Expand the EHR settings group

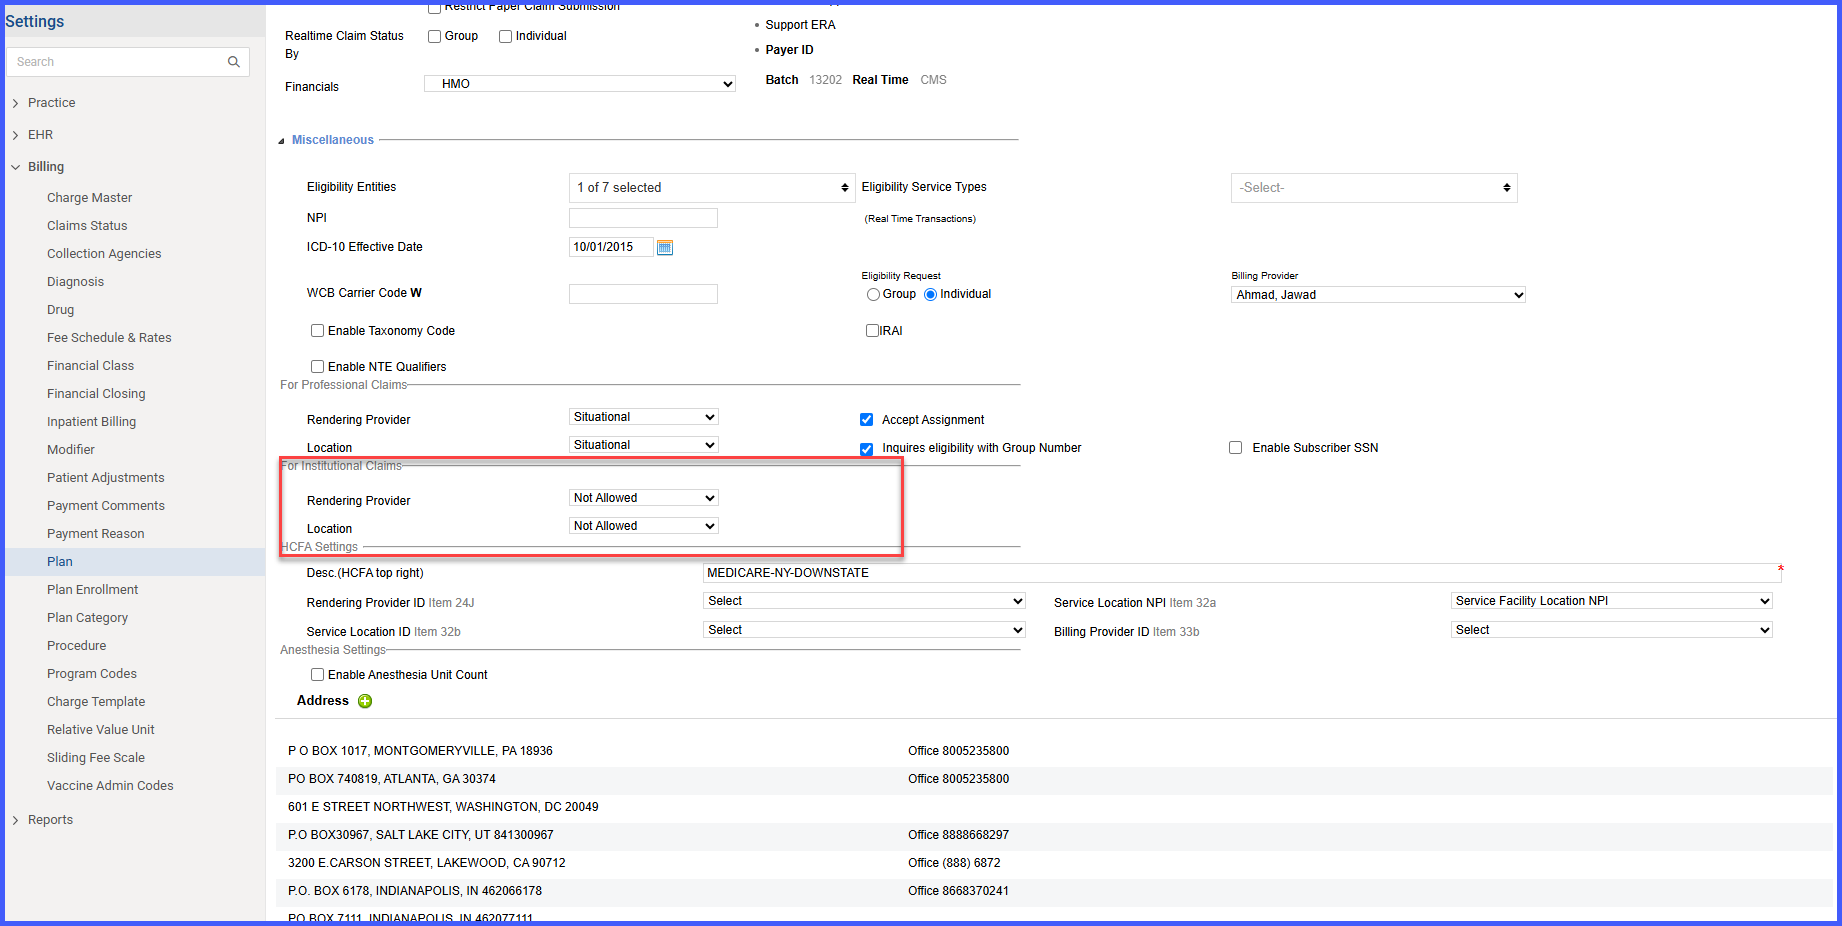(x=15, y=135)
